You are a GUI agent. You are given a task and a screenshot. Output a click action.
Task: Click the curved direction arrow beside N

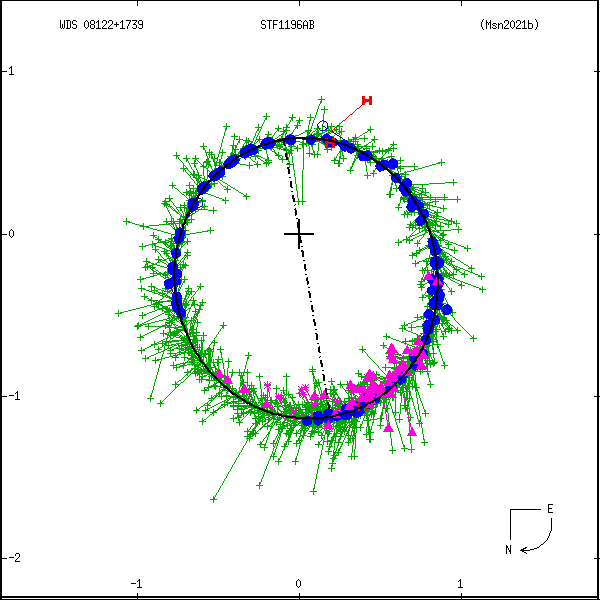(x=536, y=541)
